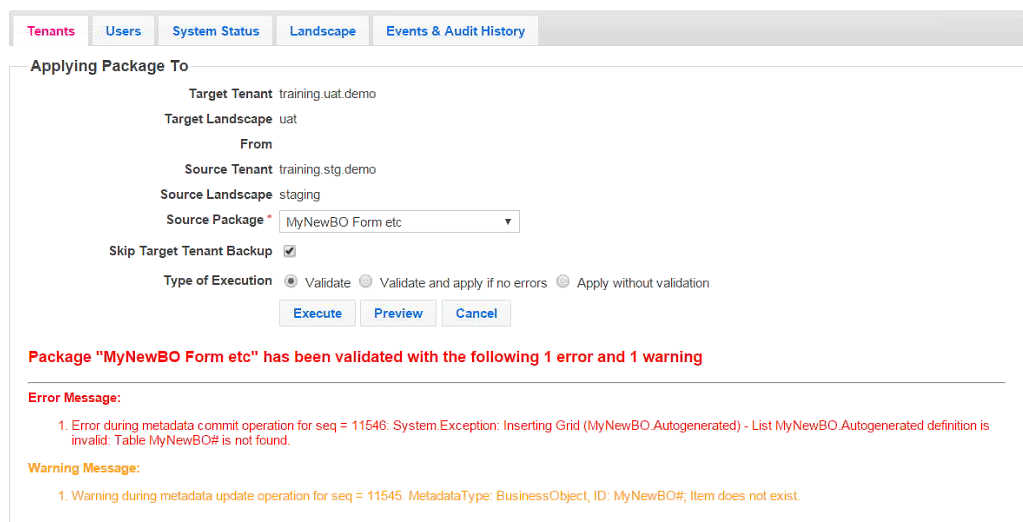1023x522 pixels.
Task: Select the Landscape tab
Action: click(x=322, y=31)
